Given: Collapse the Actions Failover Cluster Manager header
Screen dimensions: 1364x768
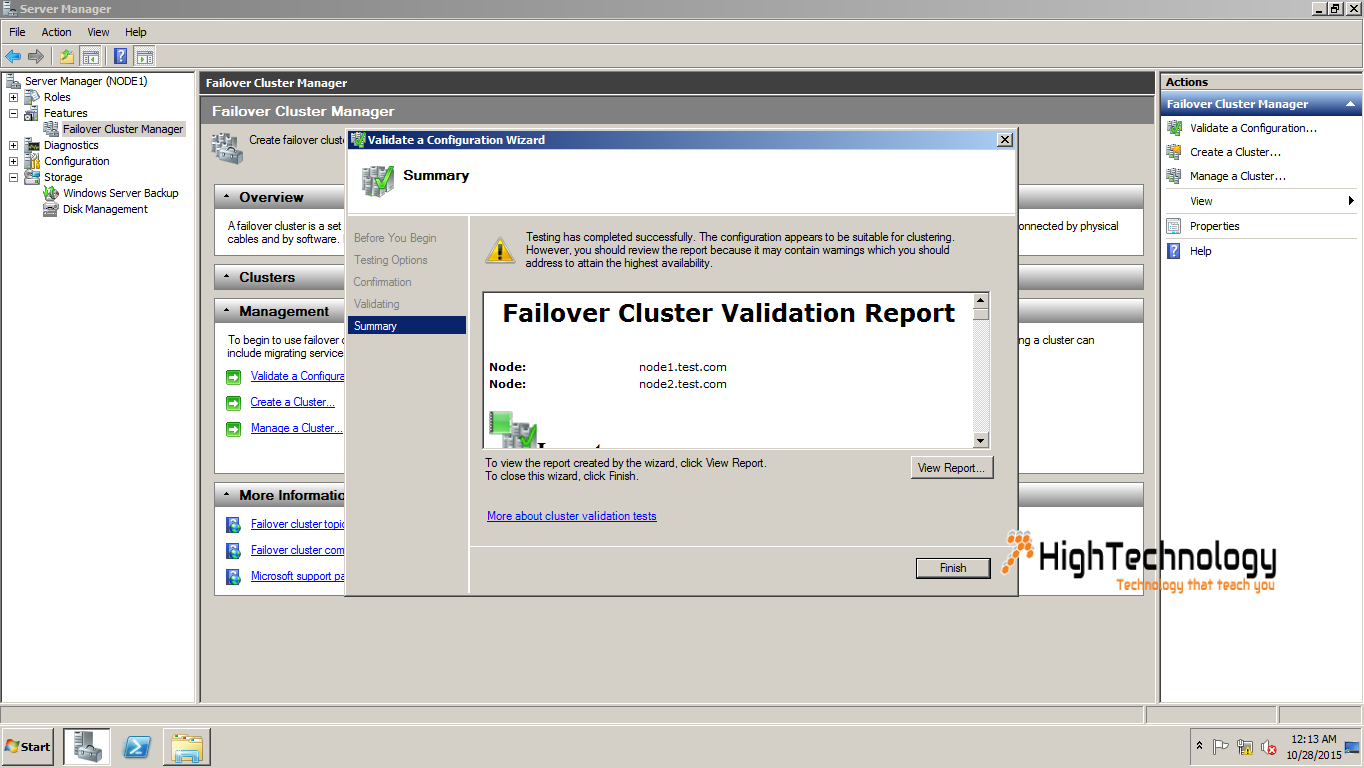Looking at the screenshot, I should pyautogui.click(x=1350, y=104).
